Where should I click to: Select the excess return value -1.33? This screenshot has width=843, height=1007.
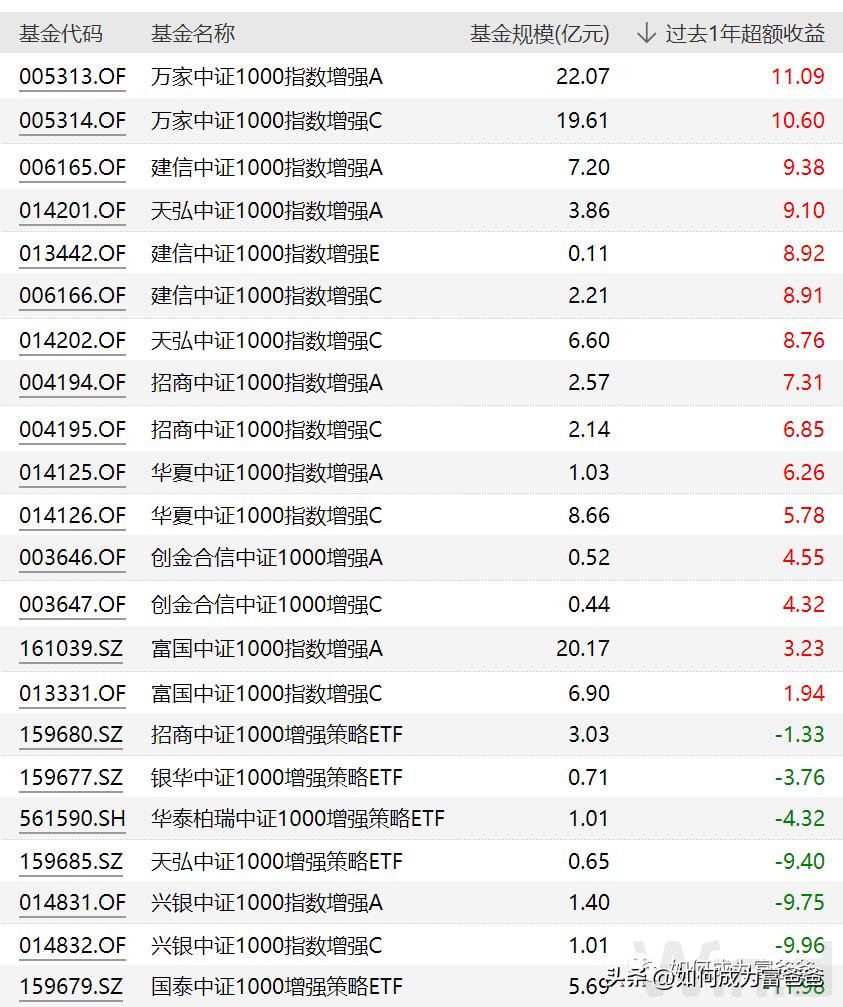(799, 734)
